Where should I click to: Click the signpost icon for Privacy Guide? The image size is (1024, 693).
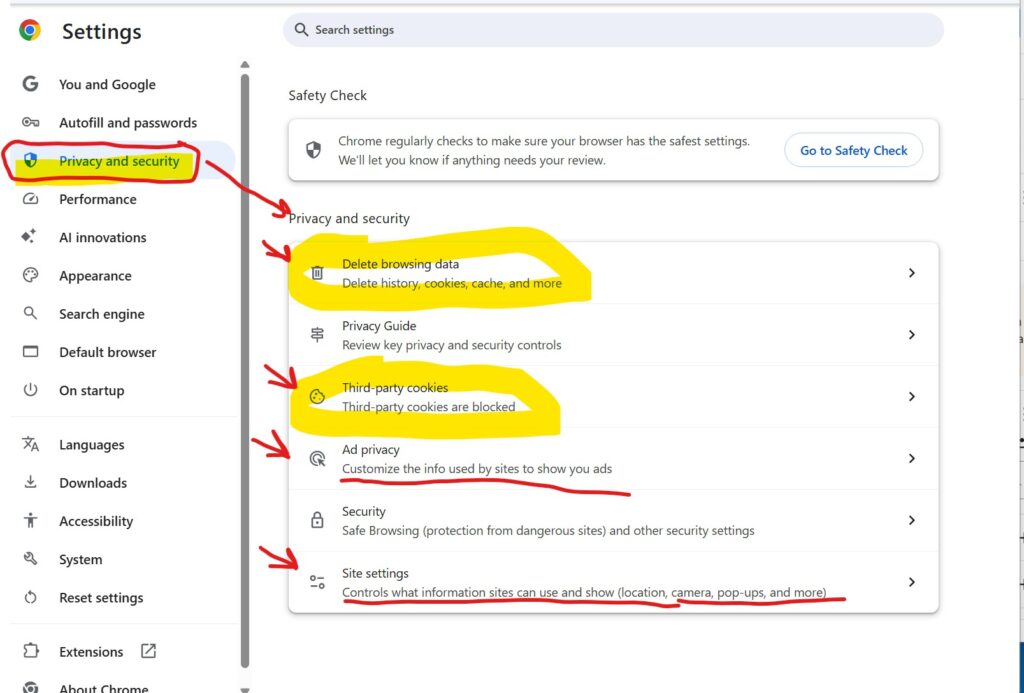click(x=317, y=334)
